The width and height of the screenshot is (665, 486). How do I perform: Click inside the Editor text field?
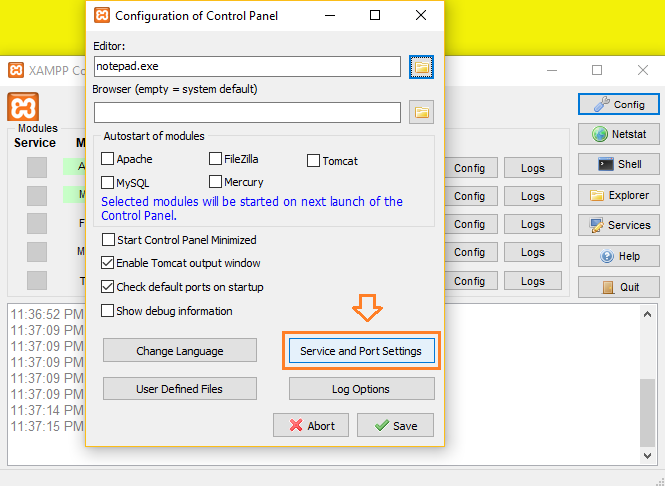coord(247,67)
